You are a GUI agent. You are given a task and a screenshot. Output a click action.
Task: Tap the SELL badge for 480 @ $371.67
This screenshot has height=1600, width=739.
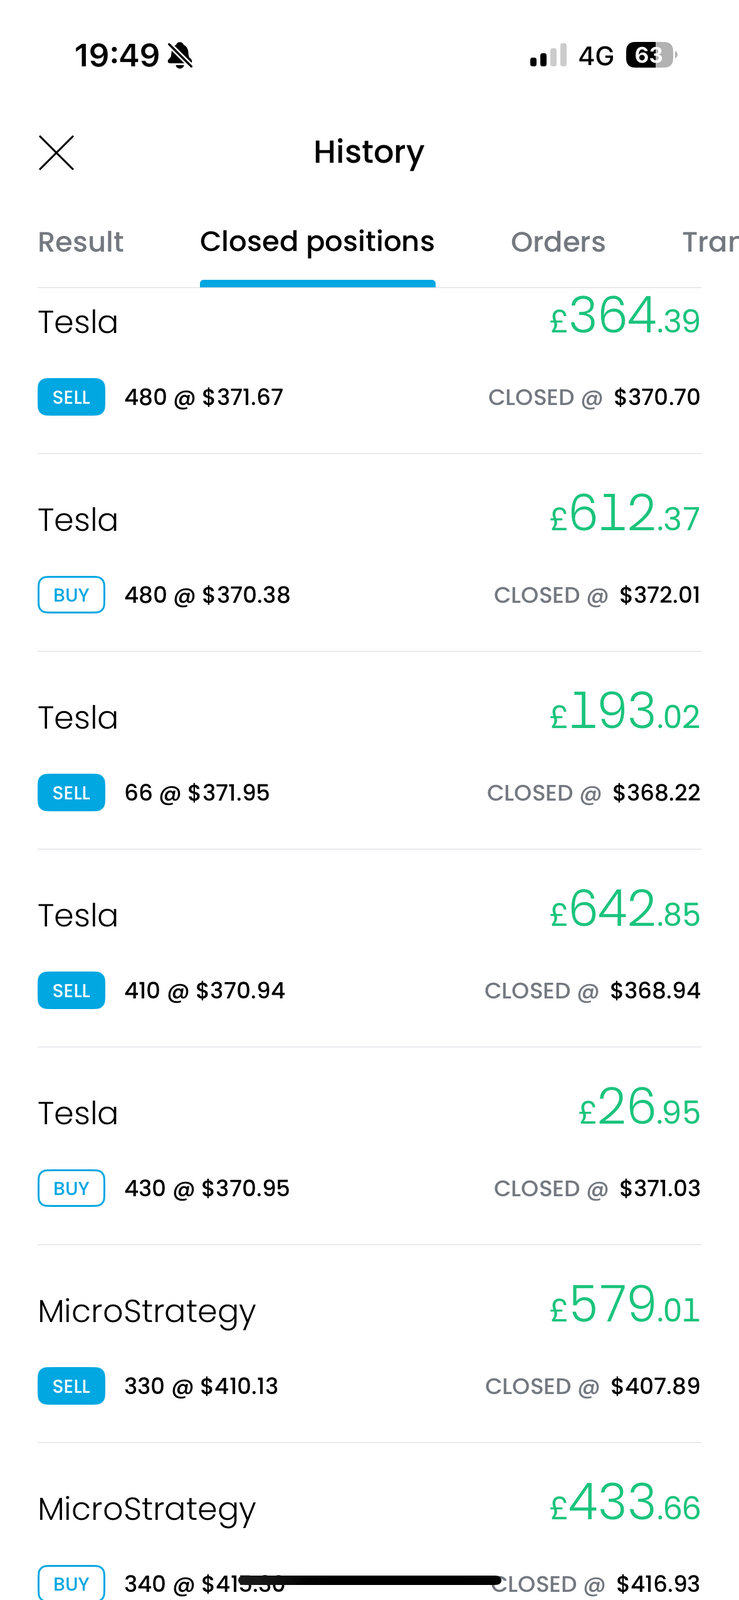click(x=71, y=397)
